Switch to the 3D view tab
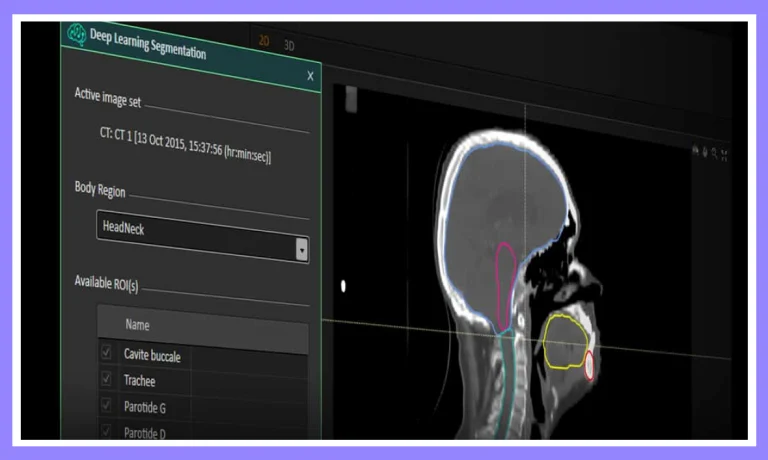 point(289,46)
